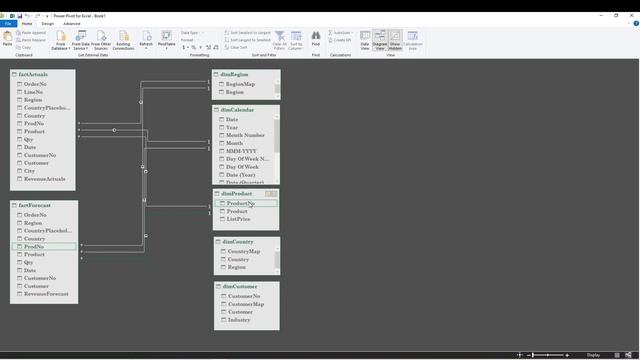Click Clear Sort in the ribbon
640x360 pixels.
236,47
